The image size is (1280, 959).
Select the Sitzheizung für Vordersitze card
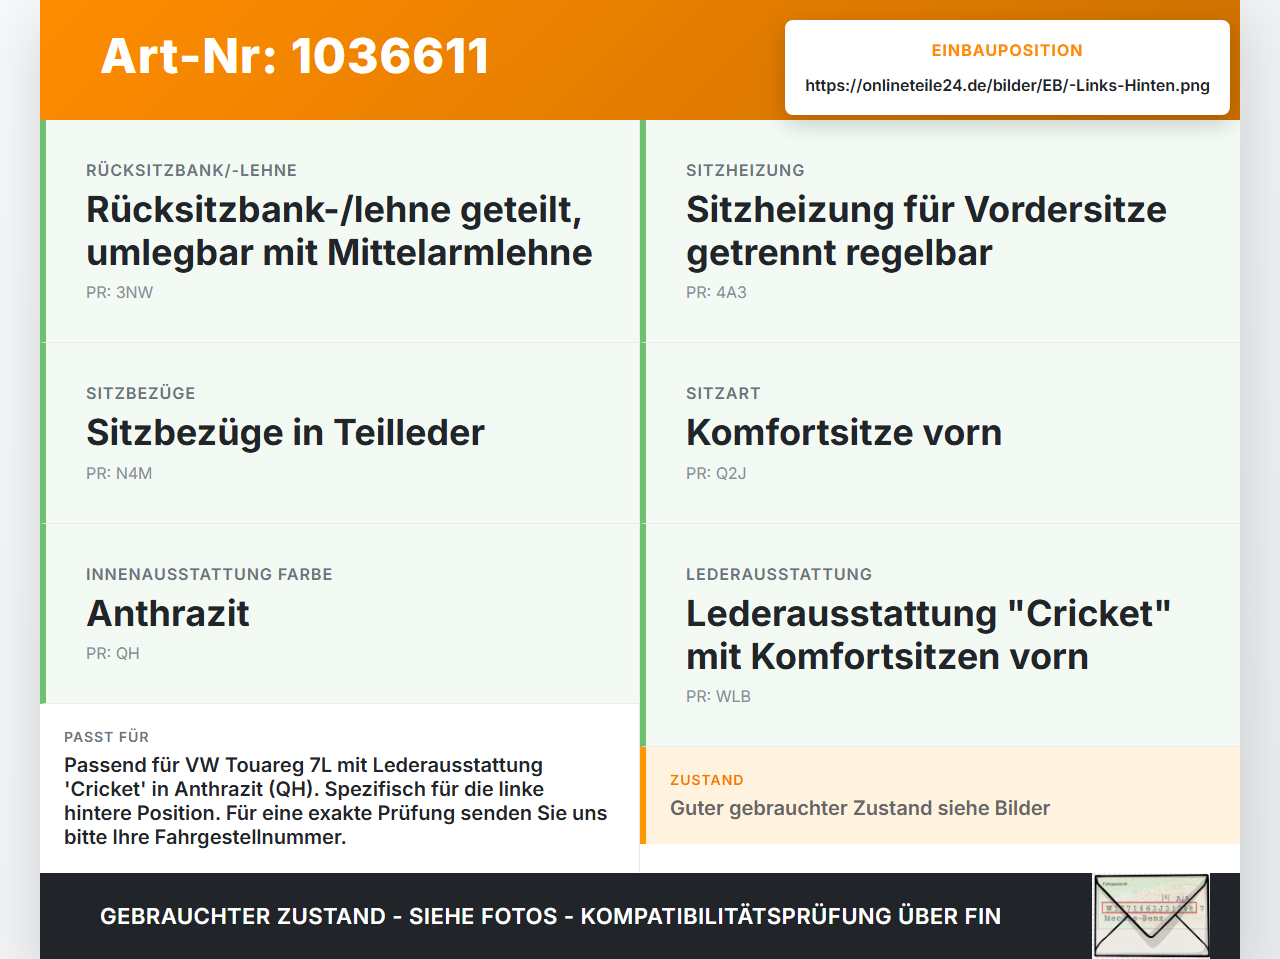[x=940, y=231]
